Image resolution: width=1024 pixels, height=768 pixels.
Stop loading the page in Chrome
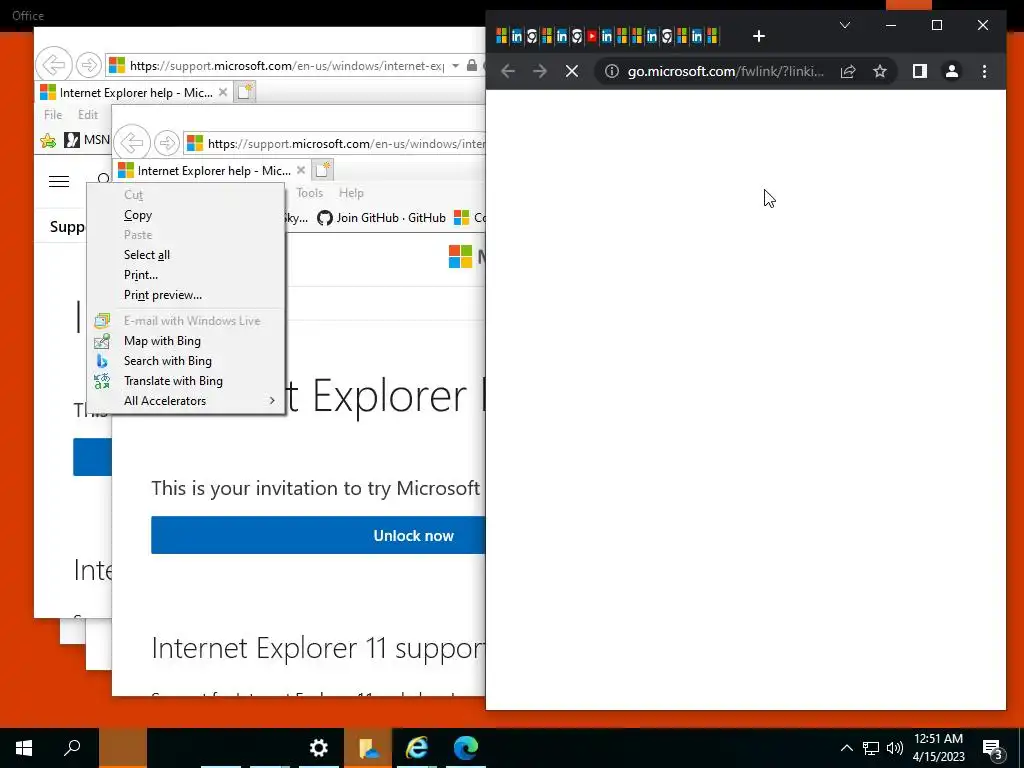click(x=572, y=71)
